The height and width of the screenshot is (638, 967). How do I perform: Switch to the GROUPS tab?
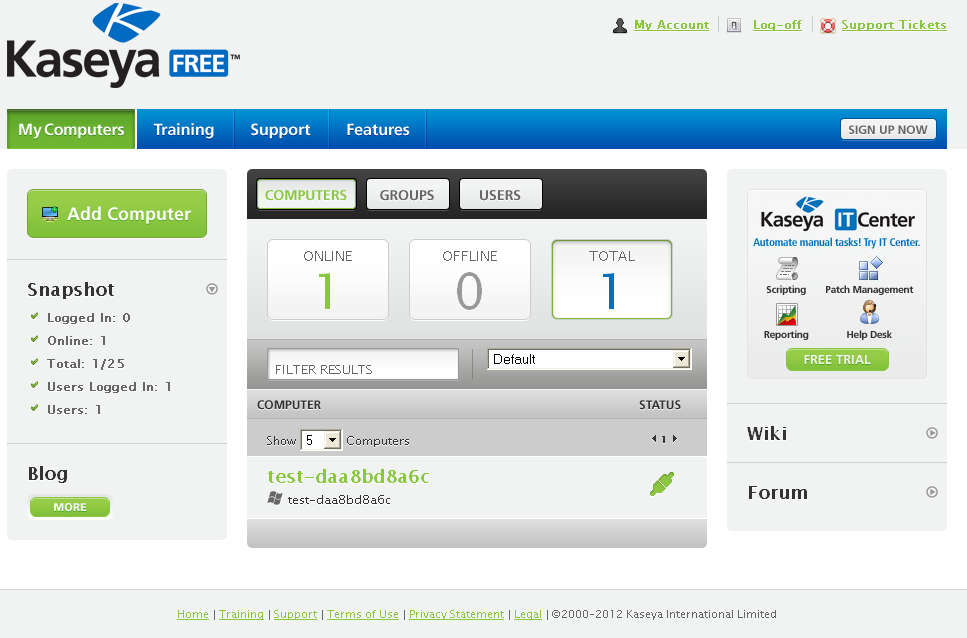pos(407,195)
